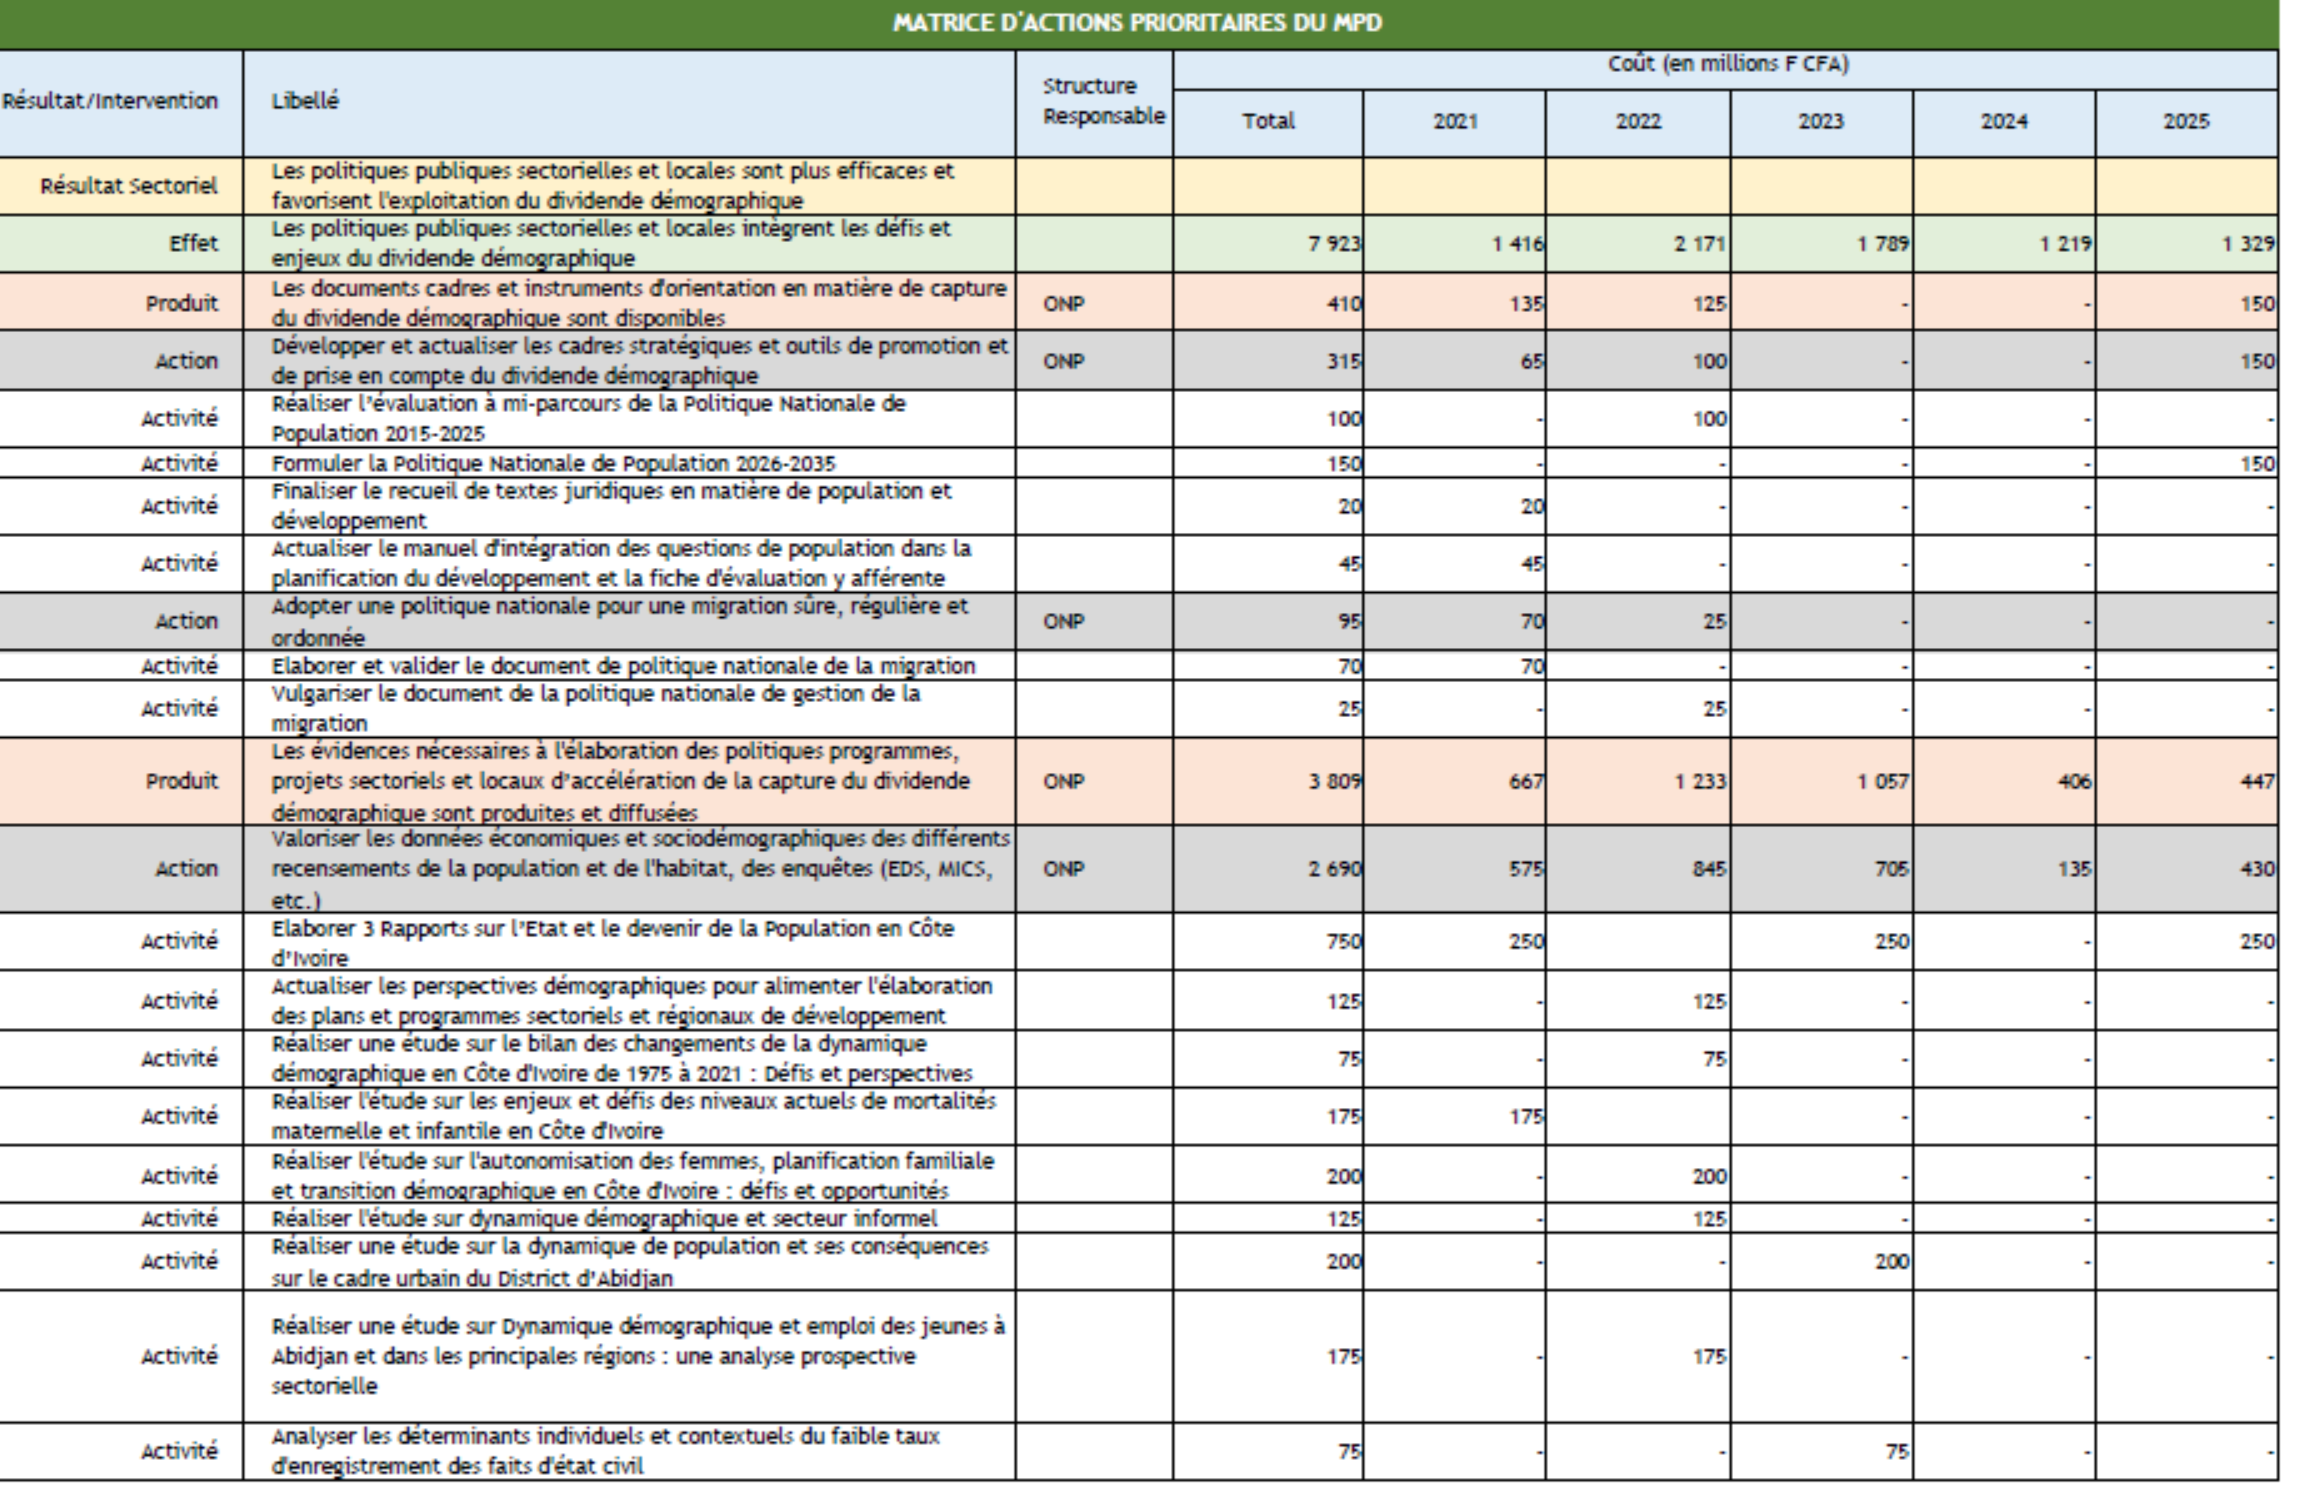Select the 'Libellé' column header

point(305,101)
